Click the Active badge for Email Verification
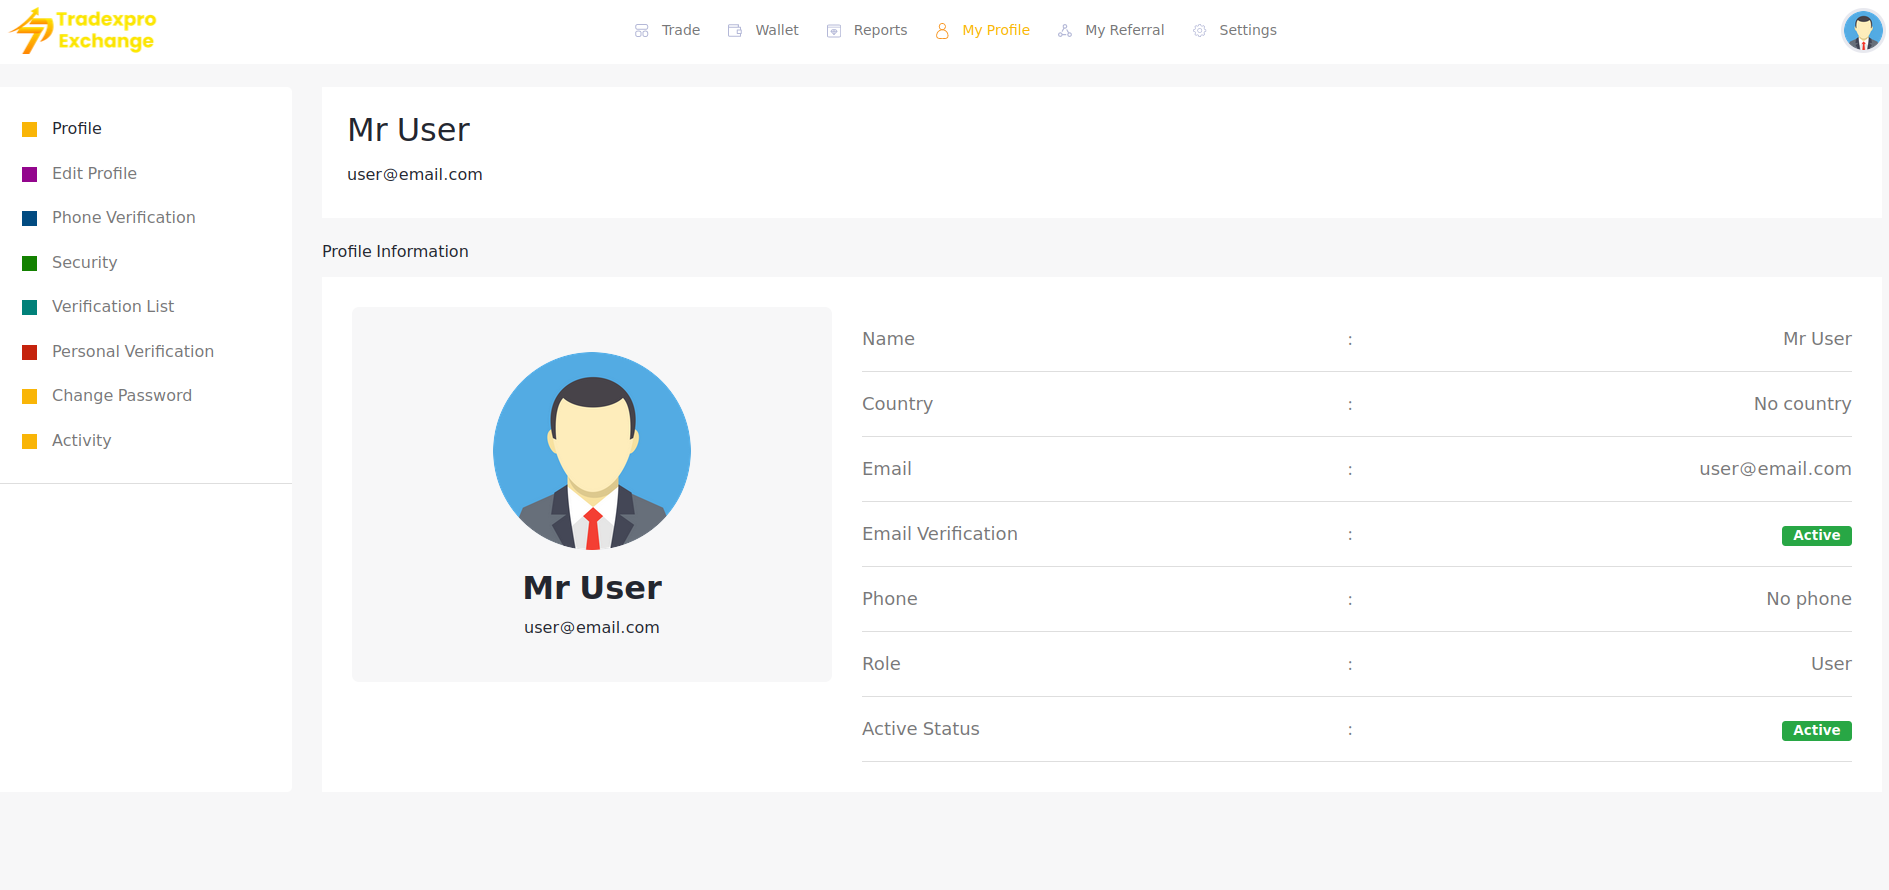The height and width of the screenshot is (890, 1889). (x=1816, y=536)
